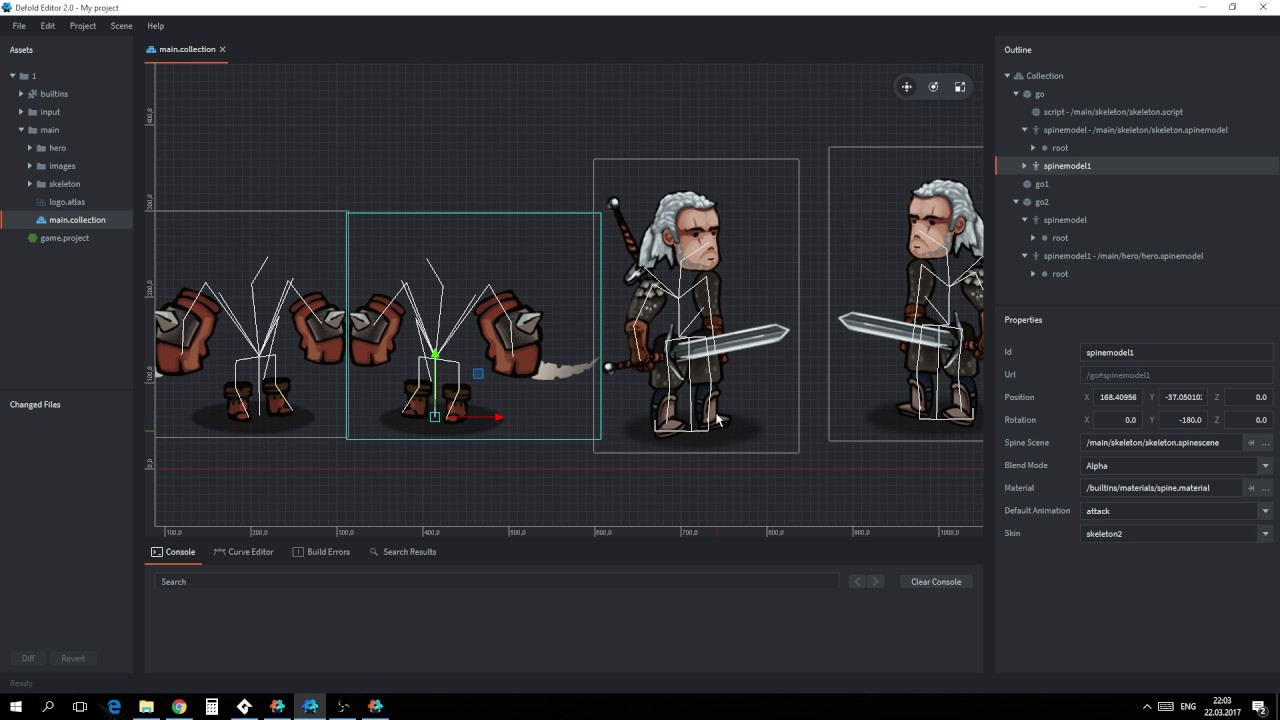The height and width of the screenshot is (720, 1280).
Task: Collapse the main folder in Assets
Action: click(21, 130)
